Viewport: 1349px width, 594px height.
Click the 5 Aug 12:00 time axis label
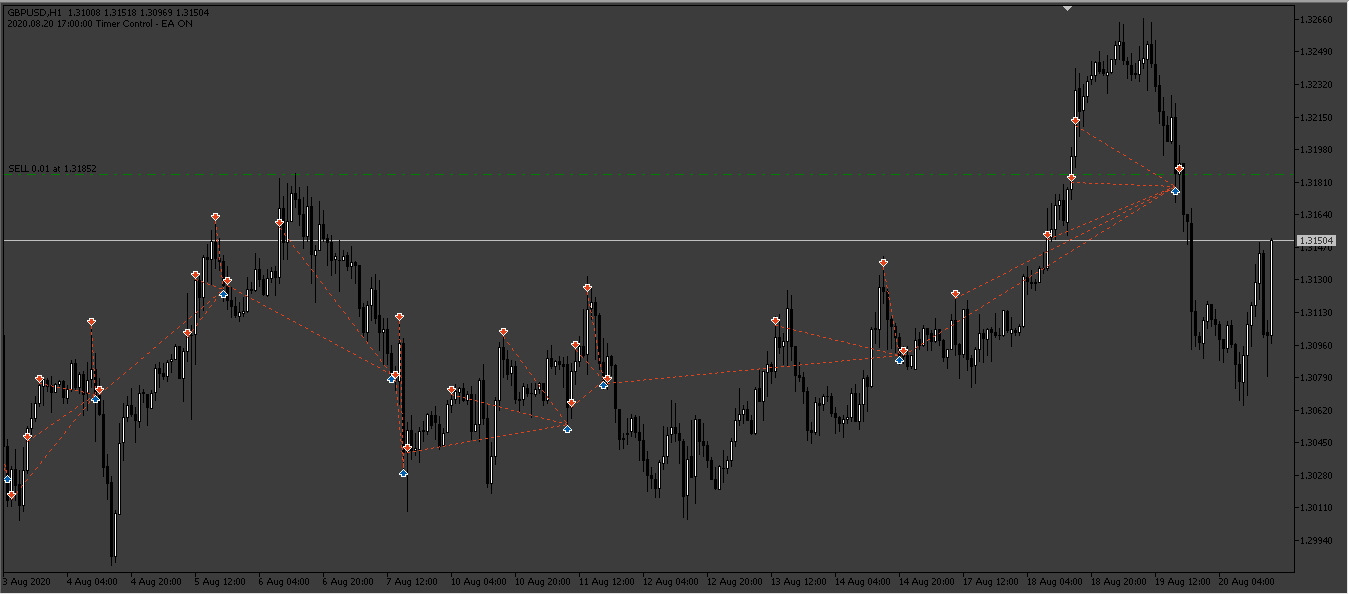pos(220,581)
